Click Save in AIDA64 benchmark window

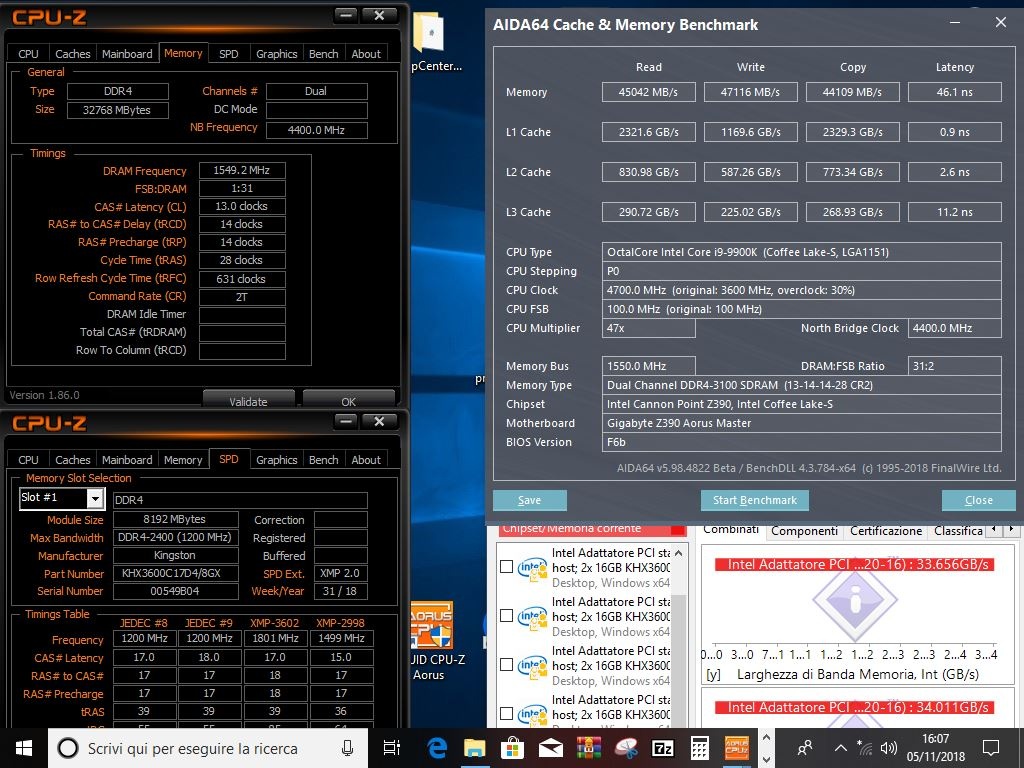(x=530, y=500)
